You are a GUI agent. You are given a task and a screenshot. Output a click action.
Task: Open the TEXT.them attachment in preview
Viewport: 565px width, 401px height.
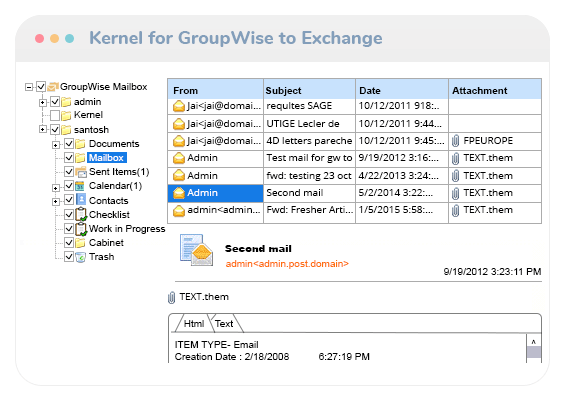point(204,297)
